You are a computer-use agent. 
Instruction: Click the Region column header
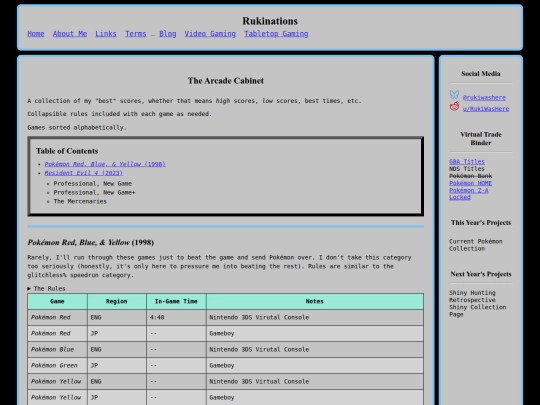click(117, 301)
